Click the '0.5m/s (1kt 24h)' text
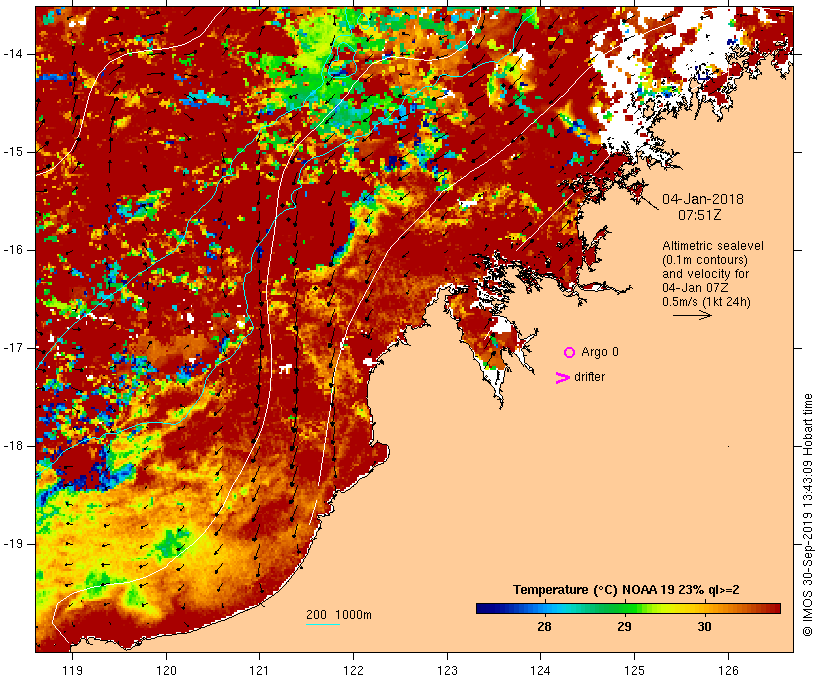The width and height of the screenshot is (820, 680). (x=706, y=302)
